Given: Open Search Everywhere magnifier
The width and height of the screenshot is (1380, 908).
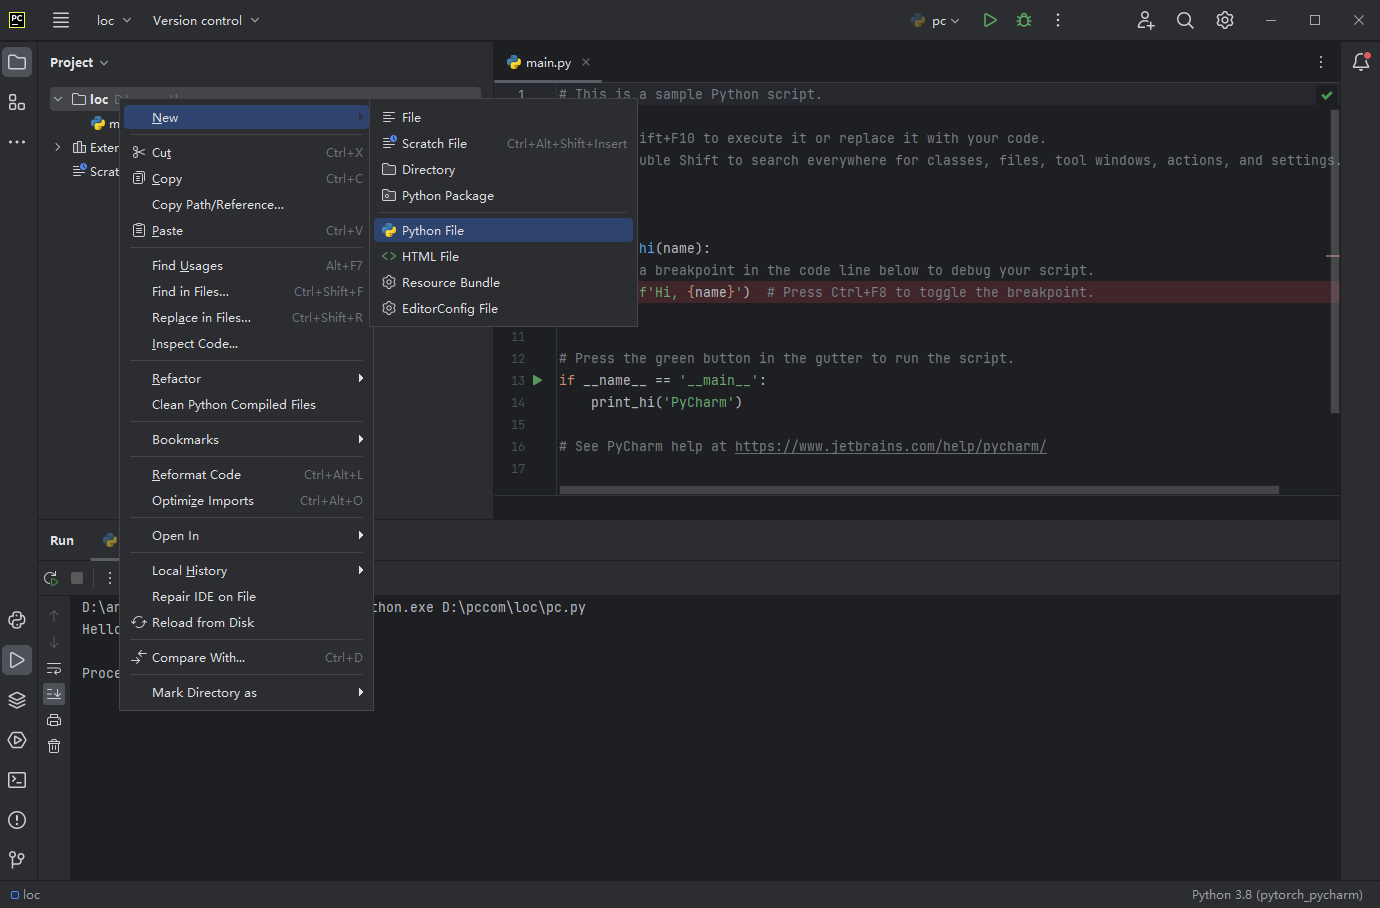Looking at the screenshot, I should pyautogui.click(x=1185, y=20).
